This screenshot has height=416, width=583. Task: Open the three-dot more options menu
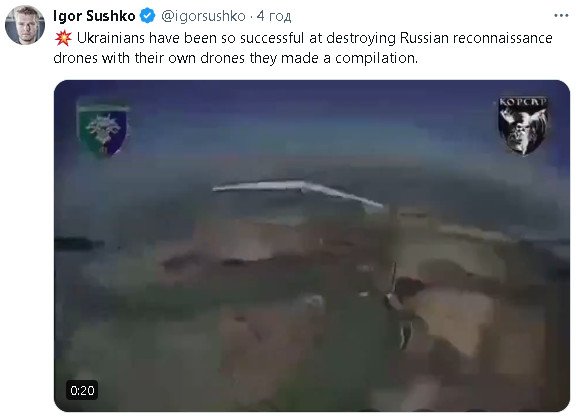click(561, 16)
